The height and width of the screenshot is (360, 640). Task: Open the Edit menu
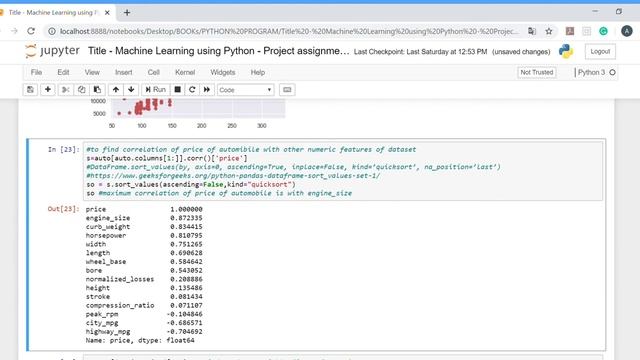coord(63,72)
